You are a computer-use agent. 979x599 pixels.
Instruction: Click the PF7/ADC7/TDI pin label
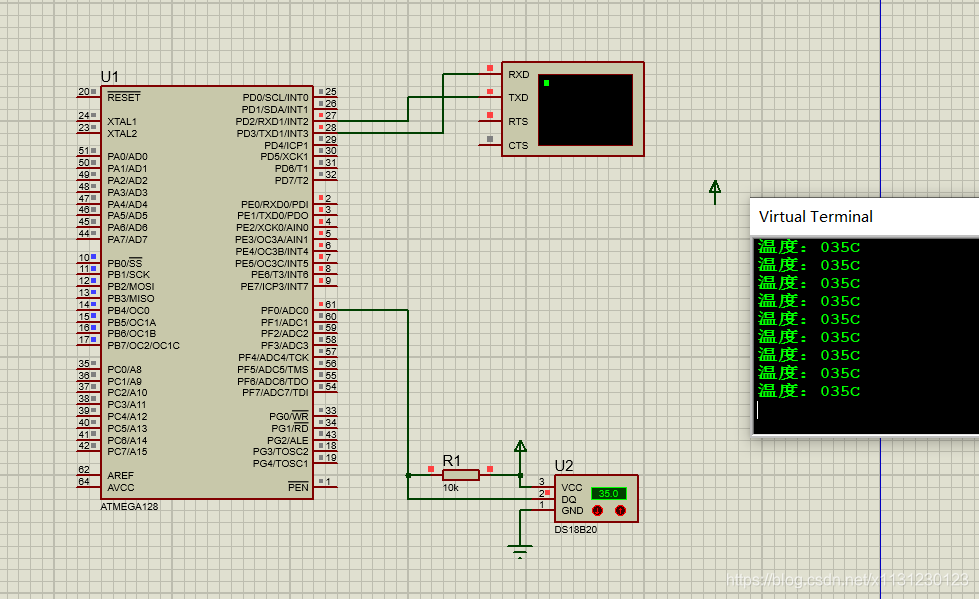[275, 392]
